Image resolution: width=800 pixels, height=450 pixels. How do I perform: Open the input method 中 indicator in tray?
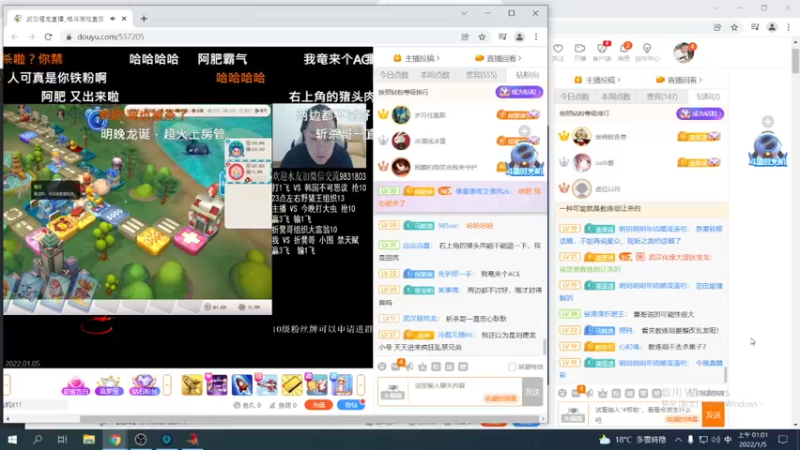point(728,439)
